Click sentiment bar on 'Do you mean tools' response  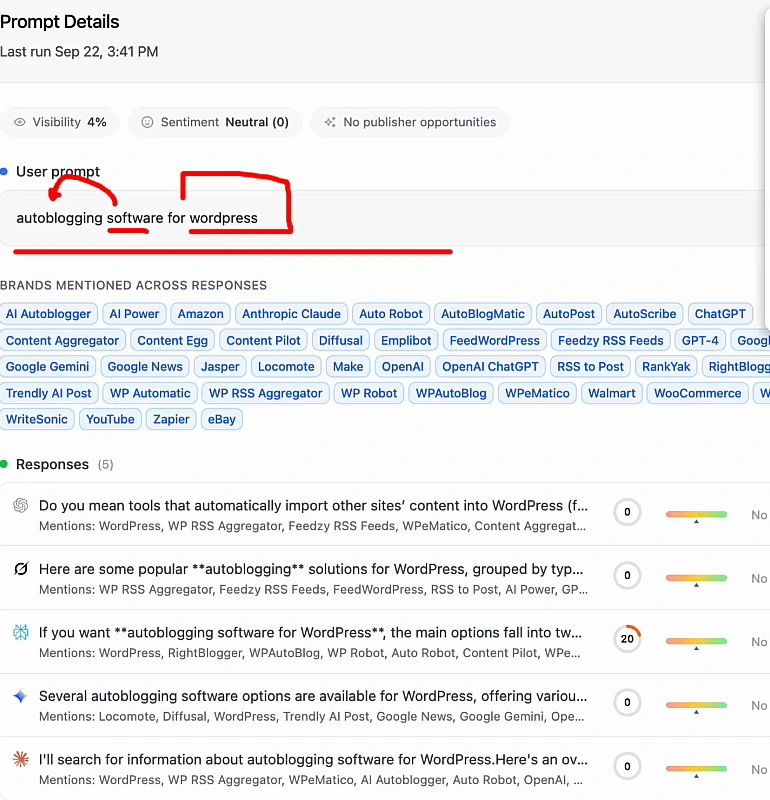[x=696, y=514]
